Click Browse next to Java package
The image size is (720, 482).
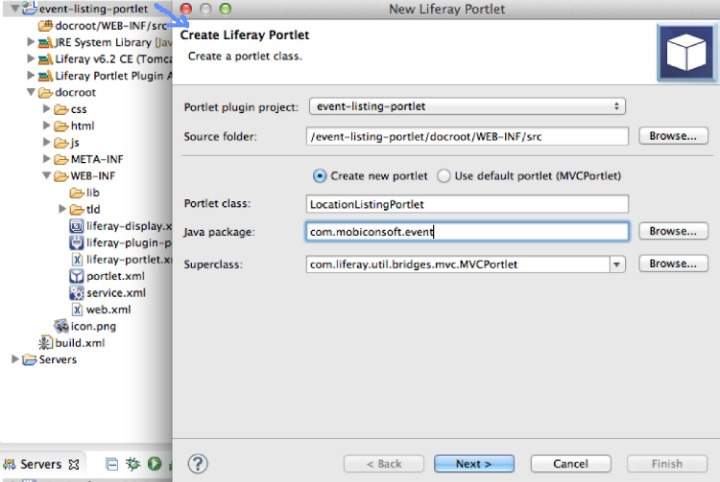click(x=673, y=231)
